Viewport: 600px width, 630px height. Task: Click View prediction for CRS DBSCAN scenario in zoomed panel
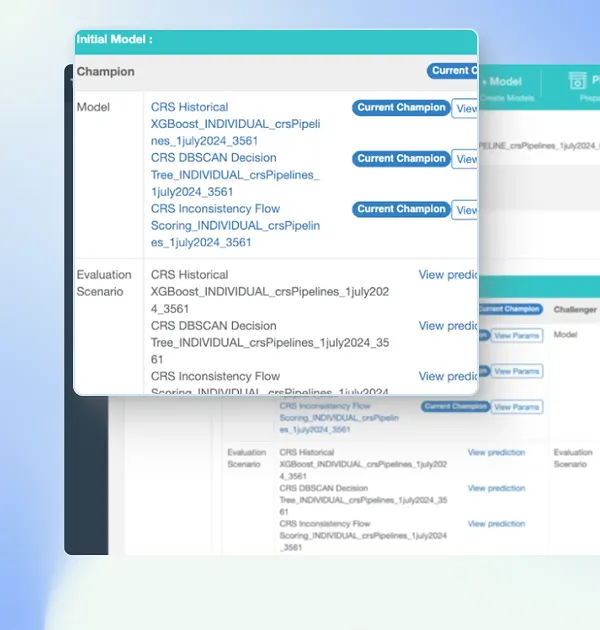[448, 326]
